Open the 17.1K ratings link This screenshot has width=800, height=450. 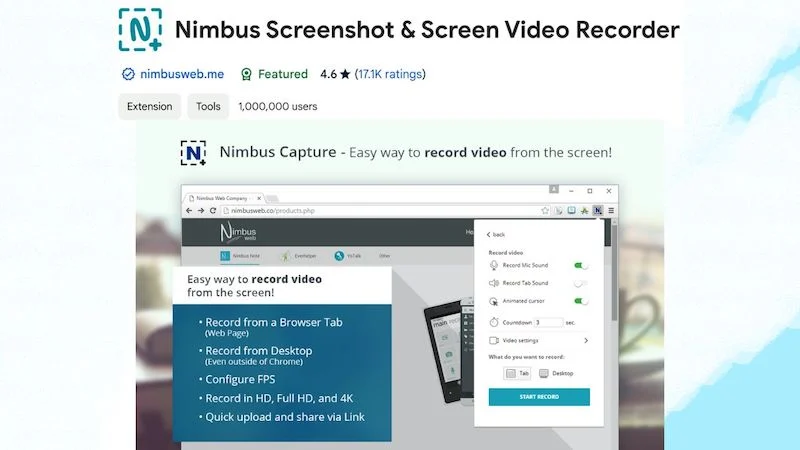(x=390, y=74)
